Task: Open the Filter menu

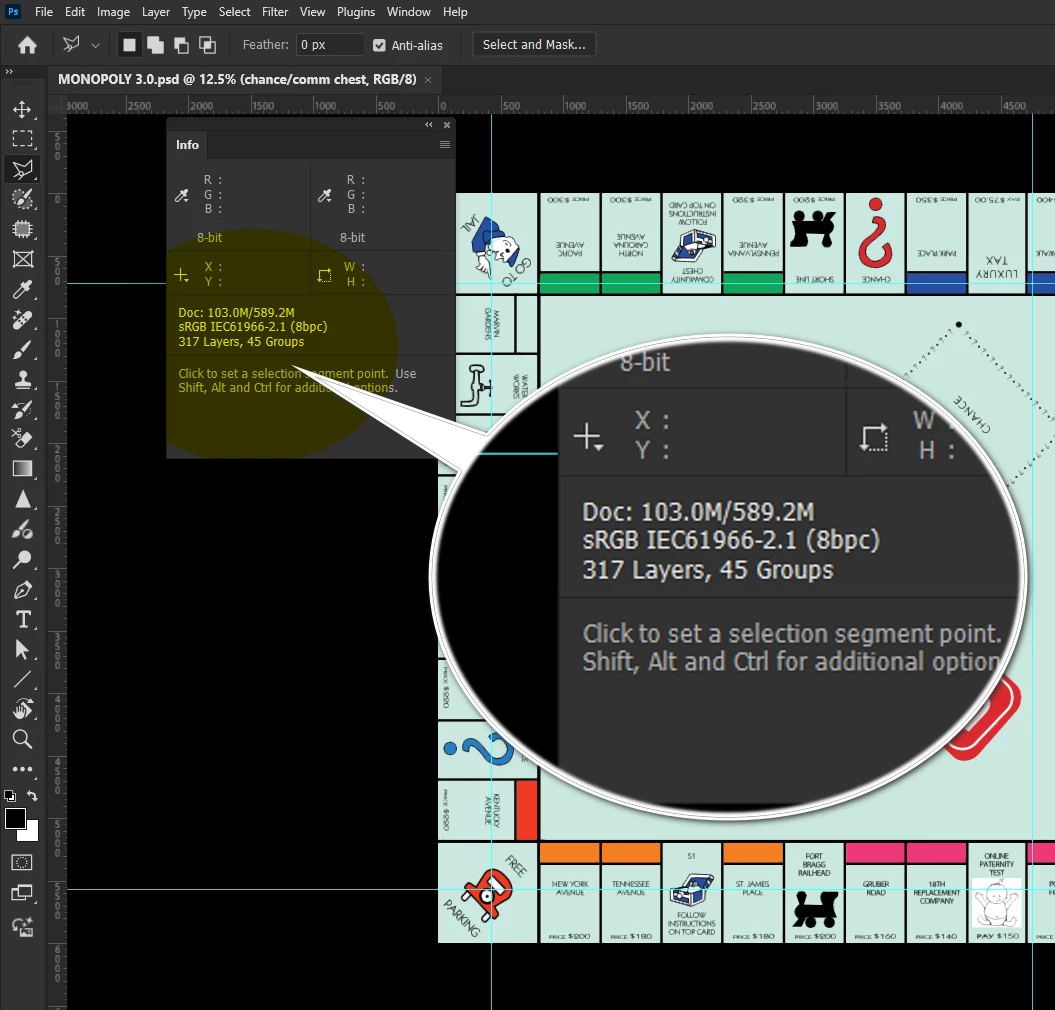Action: click(x=275, y=12)
